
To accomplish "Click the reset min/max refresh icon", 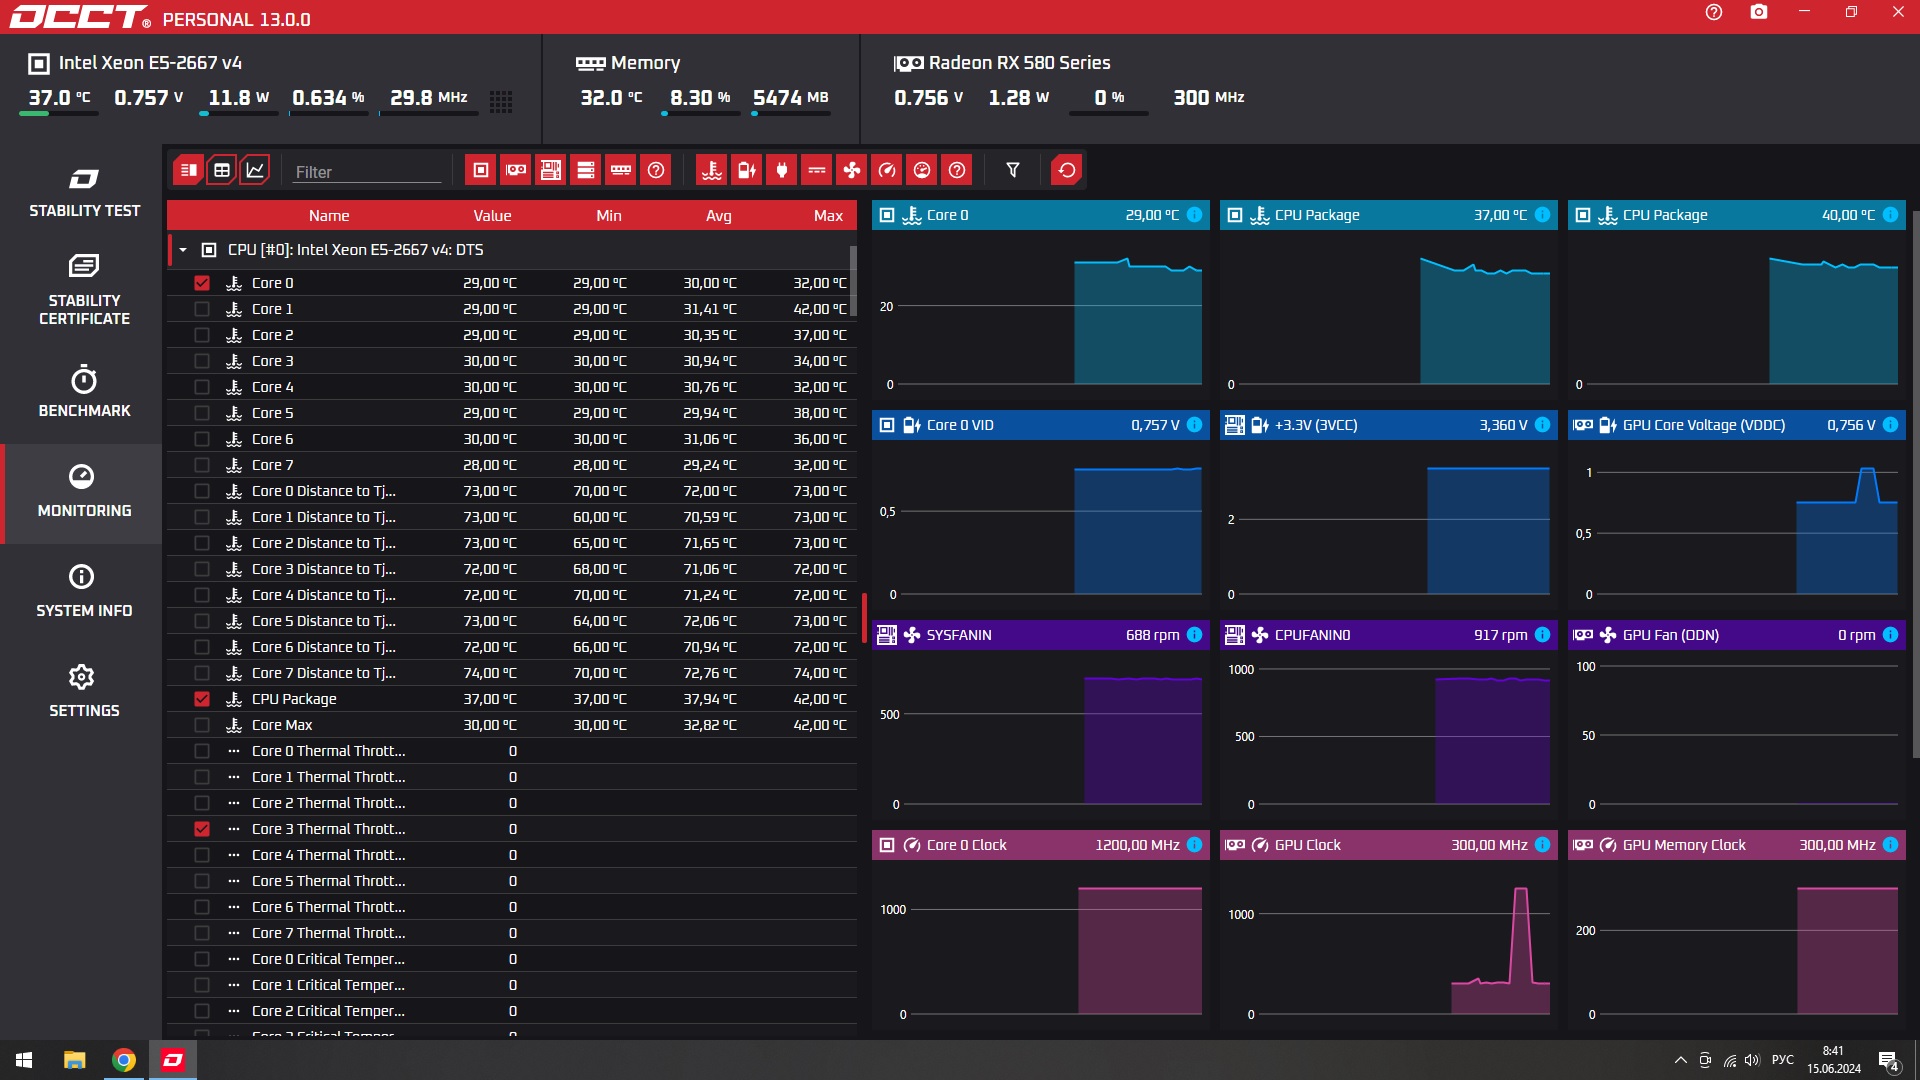I will [x=1067, y=170].
